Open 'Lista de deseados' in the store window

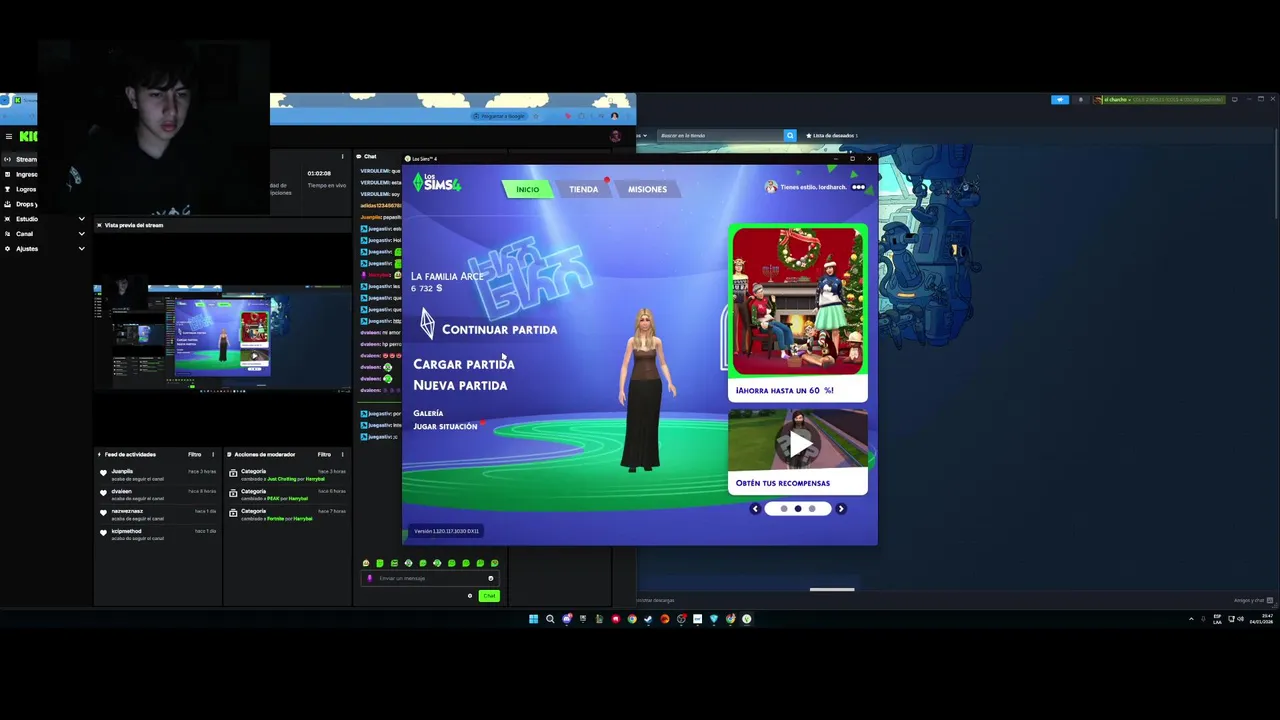click(x=832, y=135)
